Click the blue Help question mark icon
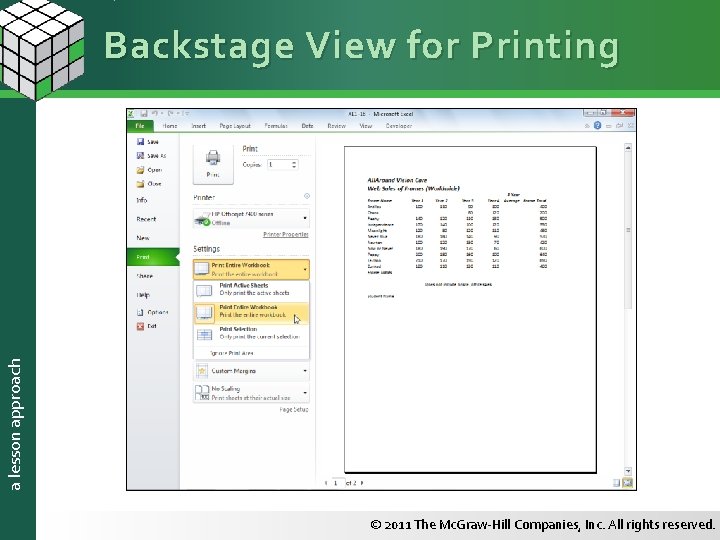720x540 pixels. [x=597, y=125]
